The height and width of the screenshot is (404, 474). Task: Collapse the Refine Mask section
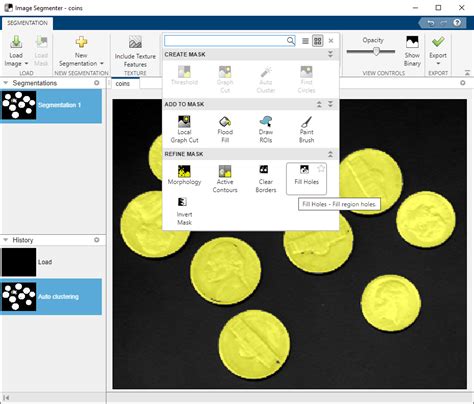point(330,154)
